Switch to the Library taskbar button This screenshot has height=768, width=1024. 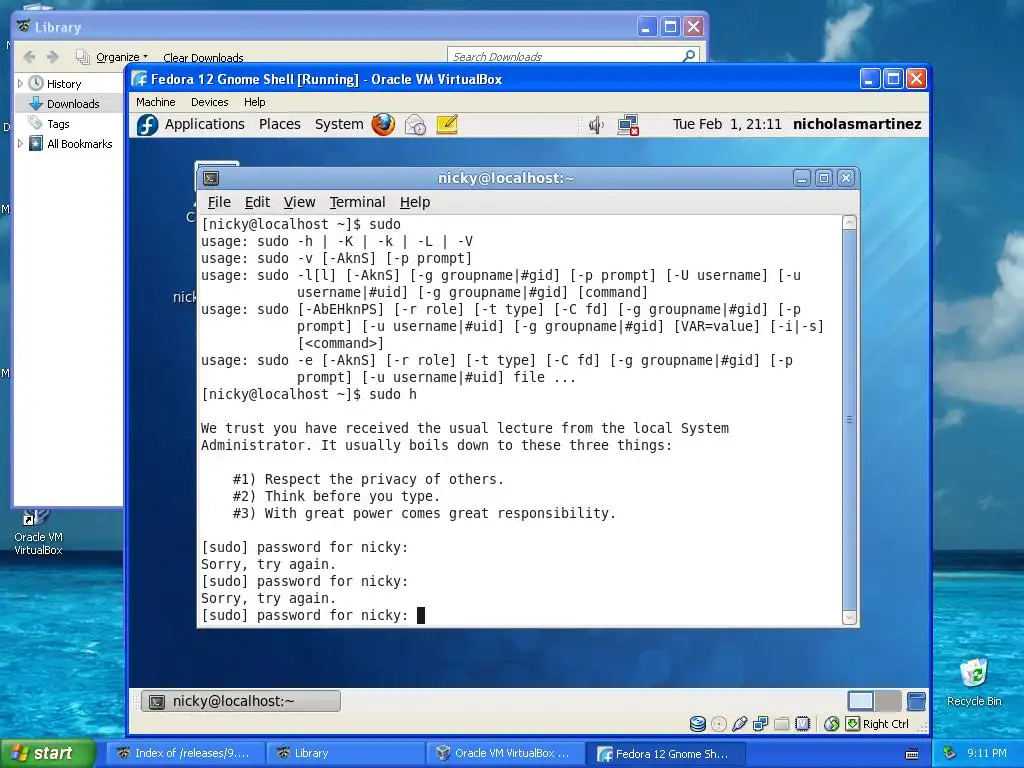click(x=345, y=754)
